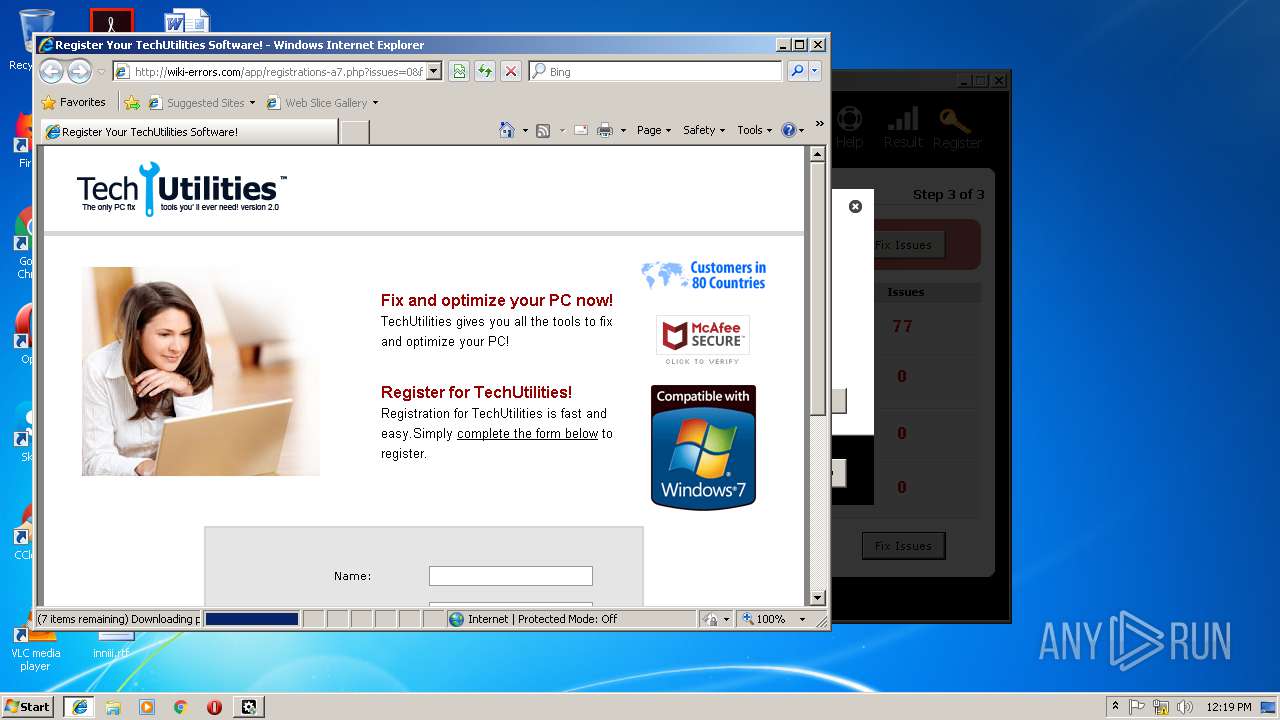Click page scrollbar up arrow
The image size is (1280, 720).
[x=817, y=154]
